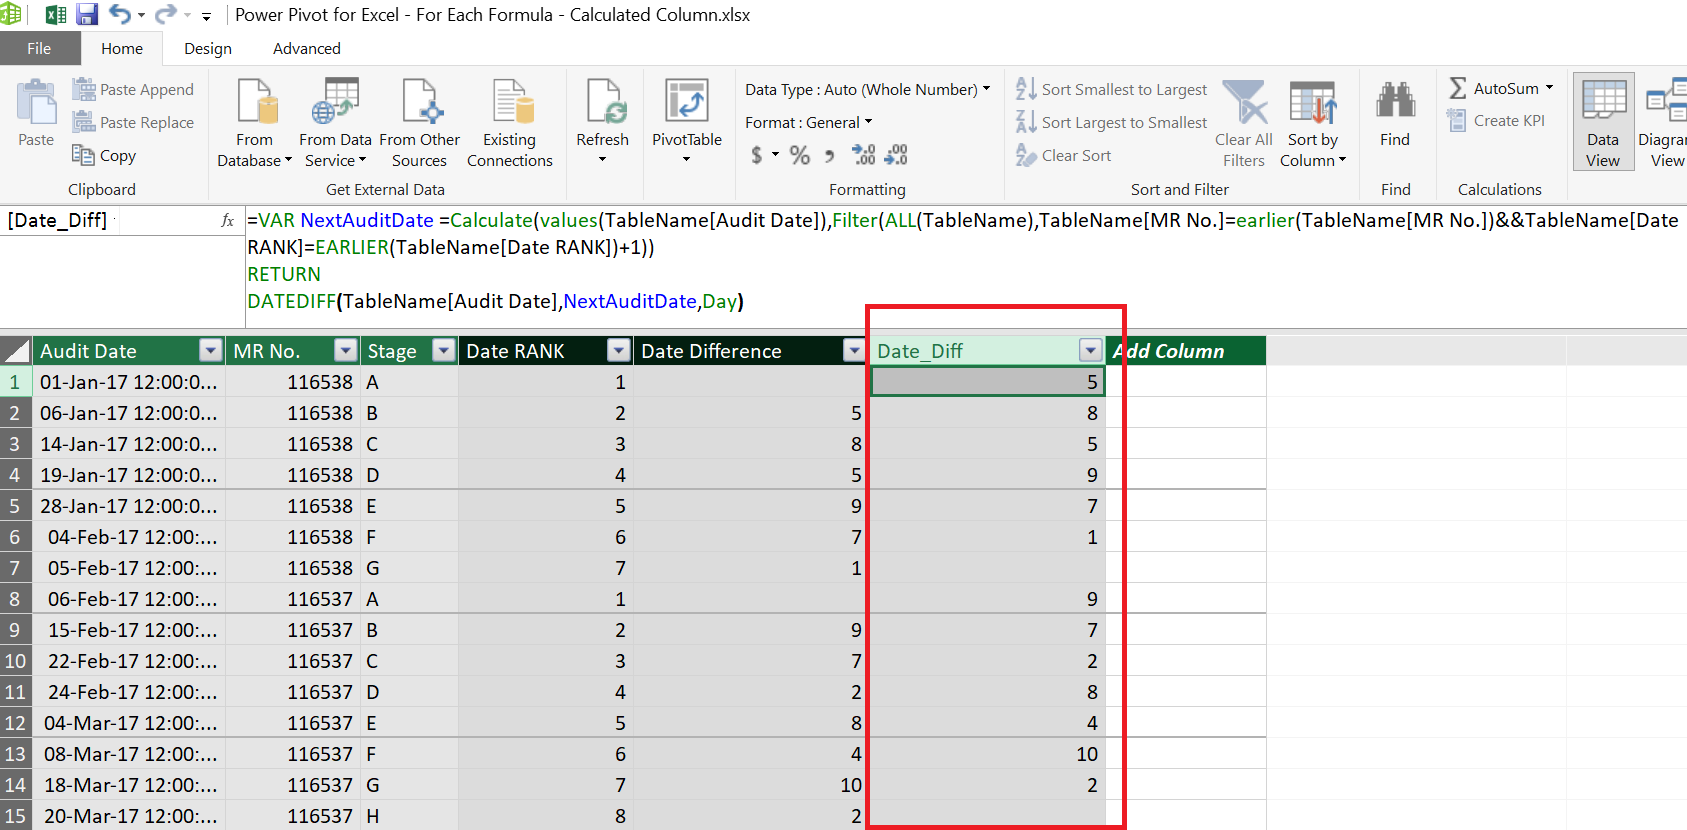Screen dimensions: 1687x830
Task: Insert a PivotTable
Action: click(x=686, y=123)
